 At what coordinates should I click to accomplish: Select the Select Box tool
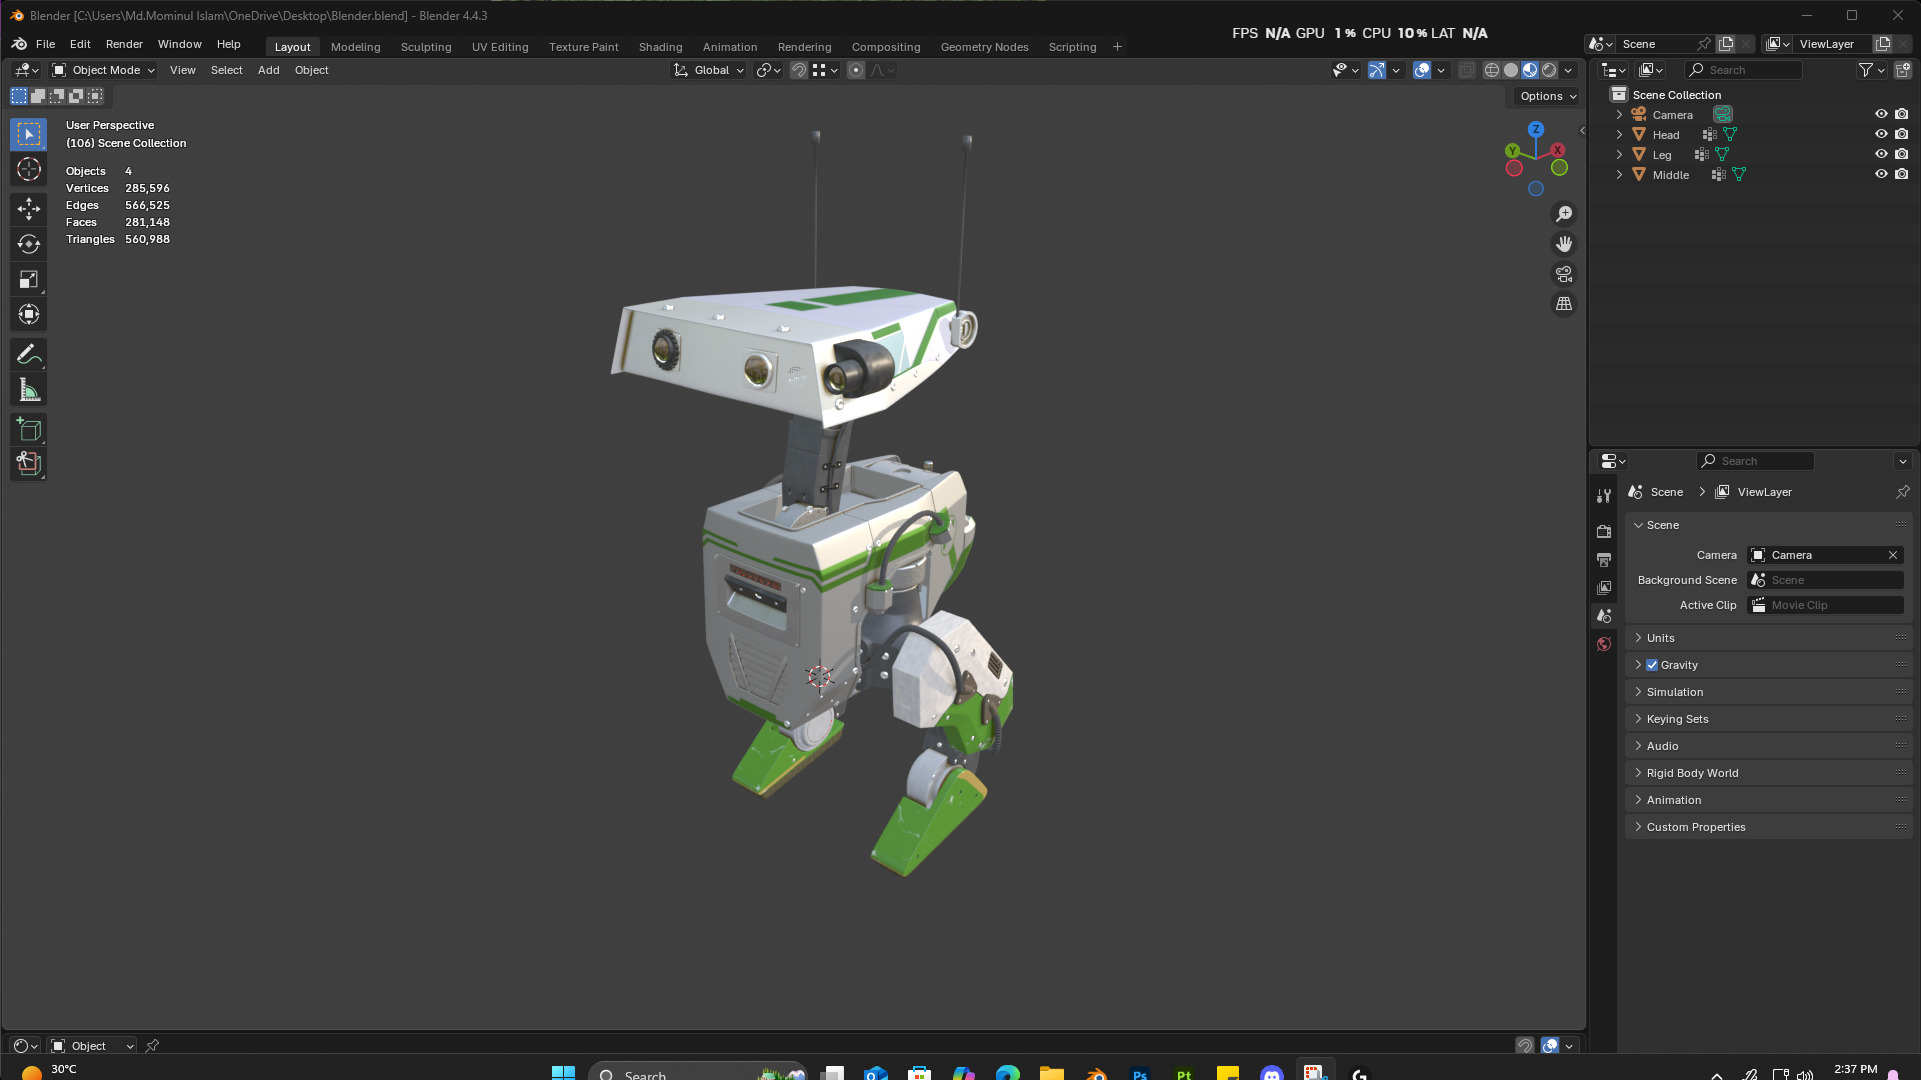[28, 134]
